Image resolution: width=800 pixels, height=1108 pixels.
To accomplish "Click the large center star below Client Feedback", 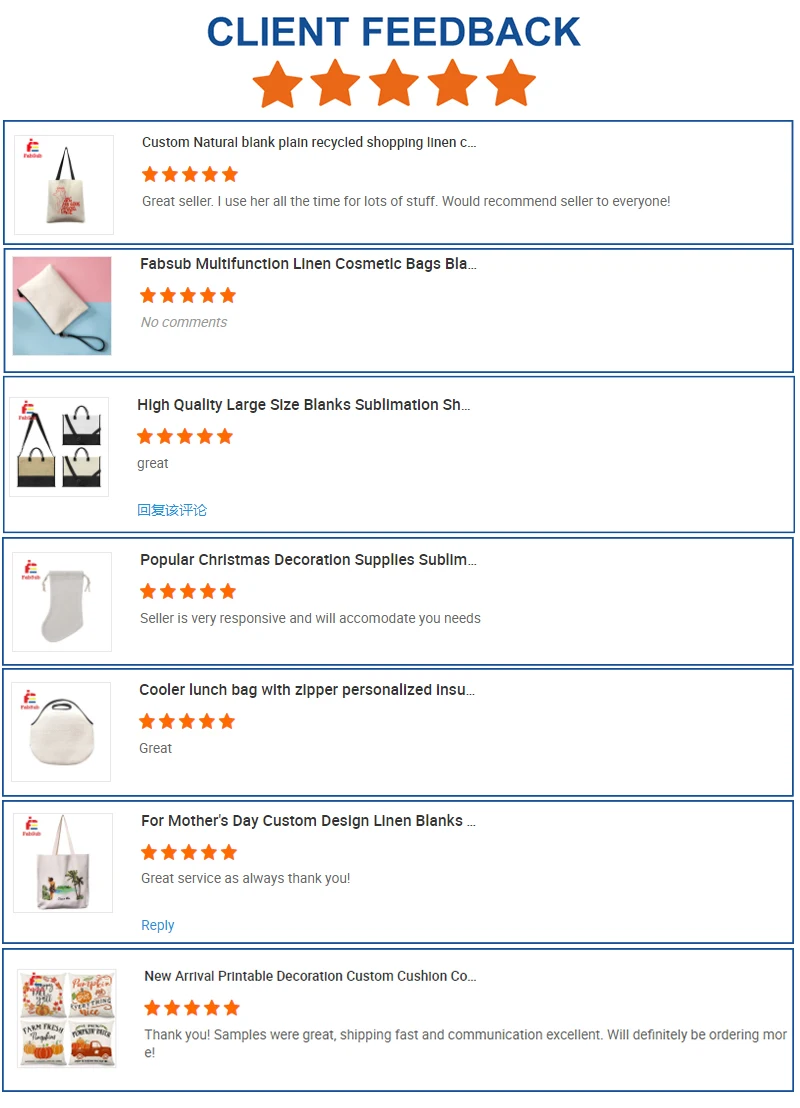I will pyautogui.click(x=394, y=83).
